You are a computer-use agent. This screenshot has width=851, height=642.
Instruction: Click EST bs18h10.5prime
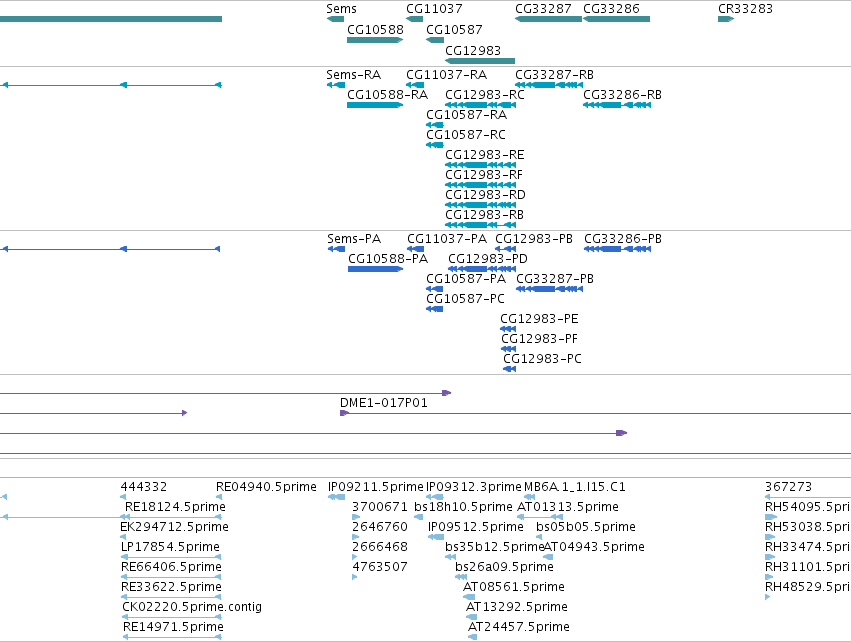(x=418, y=517)
